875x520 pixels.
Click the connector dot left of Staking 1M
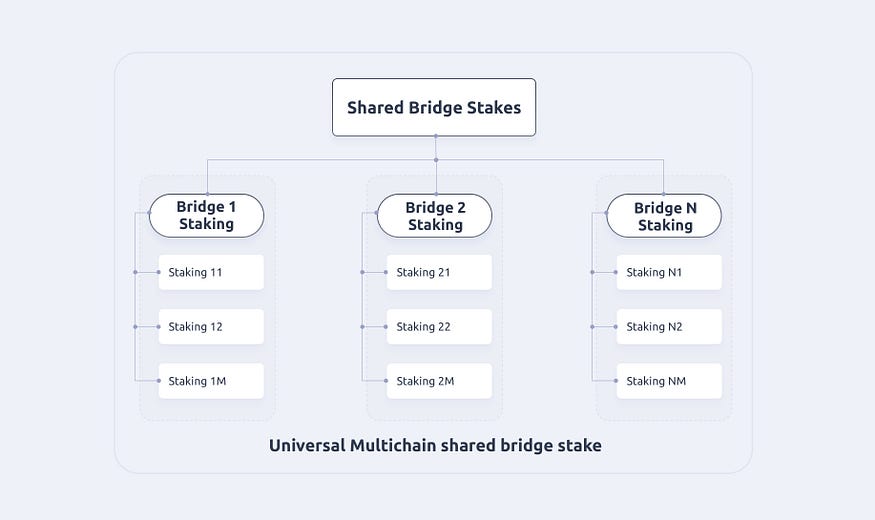pyautogui.click(x=159, y=381)
